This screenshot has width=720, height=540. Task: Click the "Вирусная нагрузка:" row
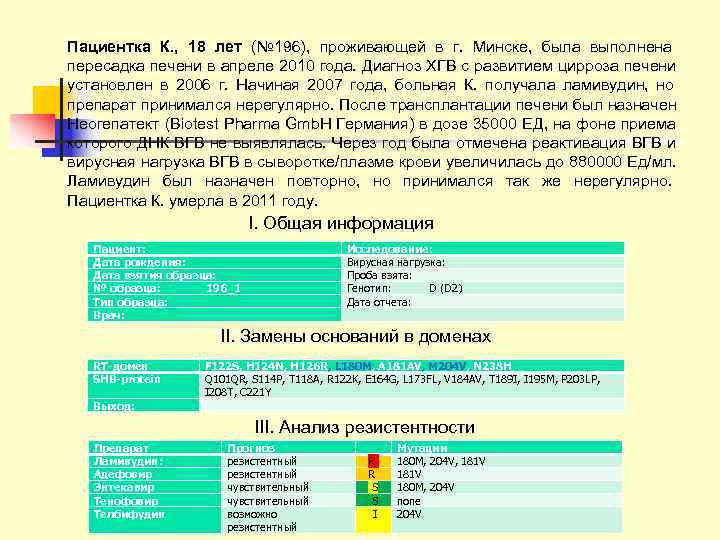483,262
